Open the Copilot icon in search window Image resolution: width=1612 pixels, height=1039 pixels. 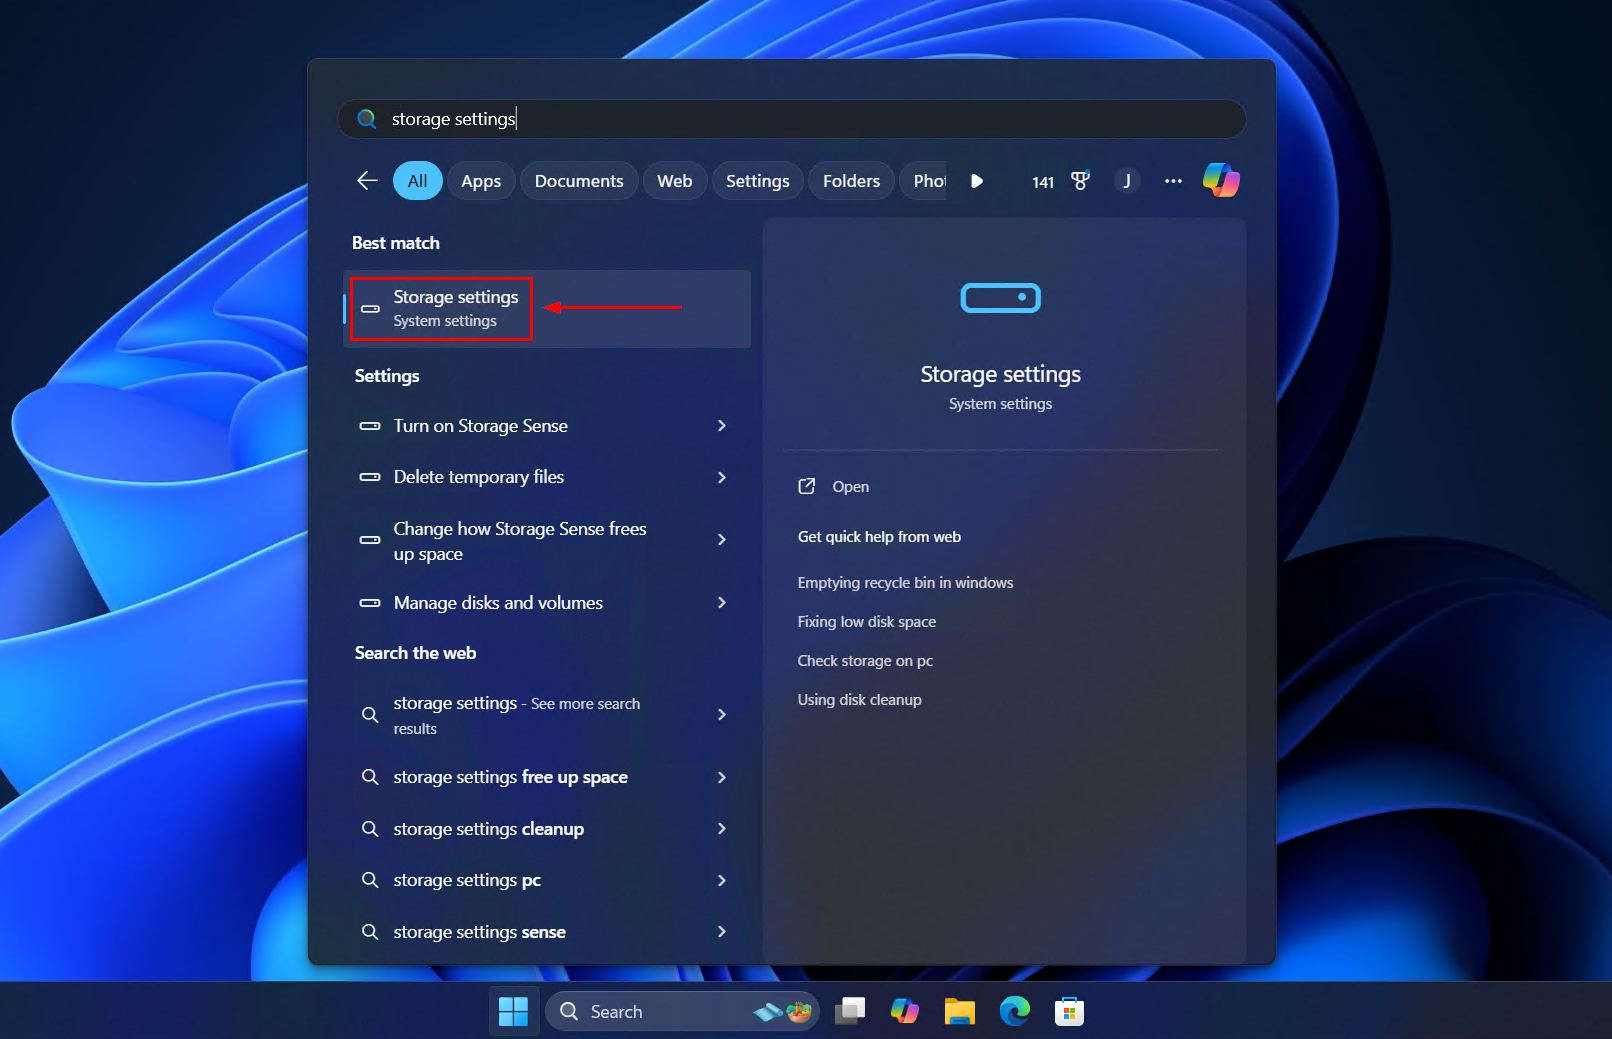[1221, 181]
